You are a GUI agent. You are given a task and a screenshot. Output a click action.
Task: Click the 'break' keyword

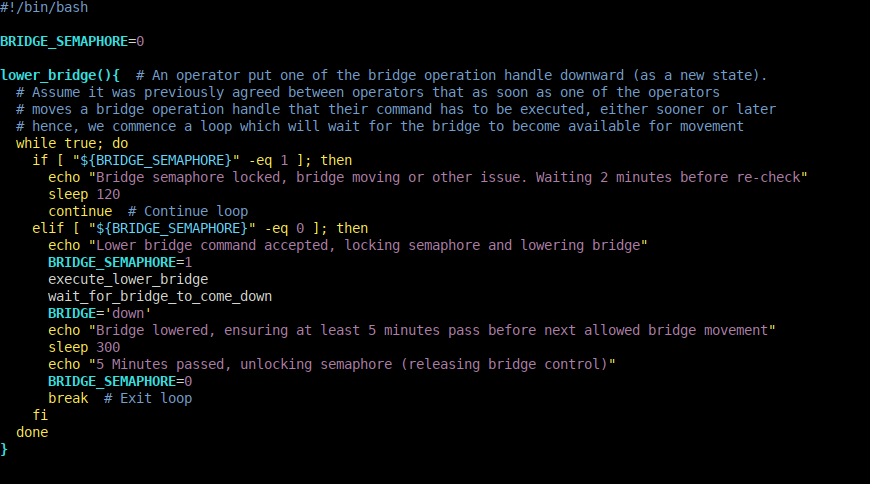click(x=68, y=398)
